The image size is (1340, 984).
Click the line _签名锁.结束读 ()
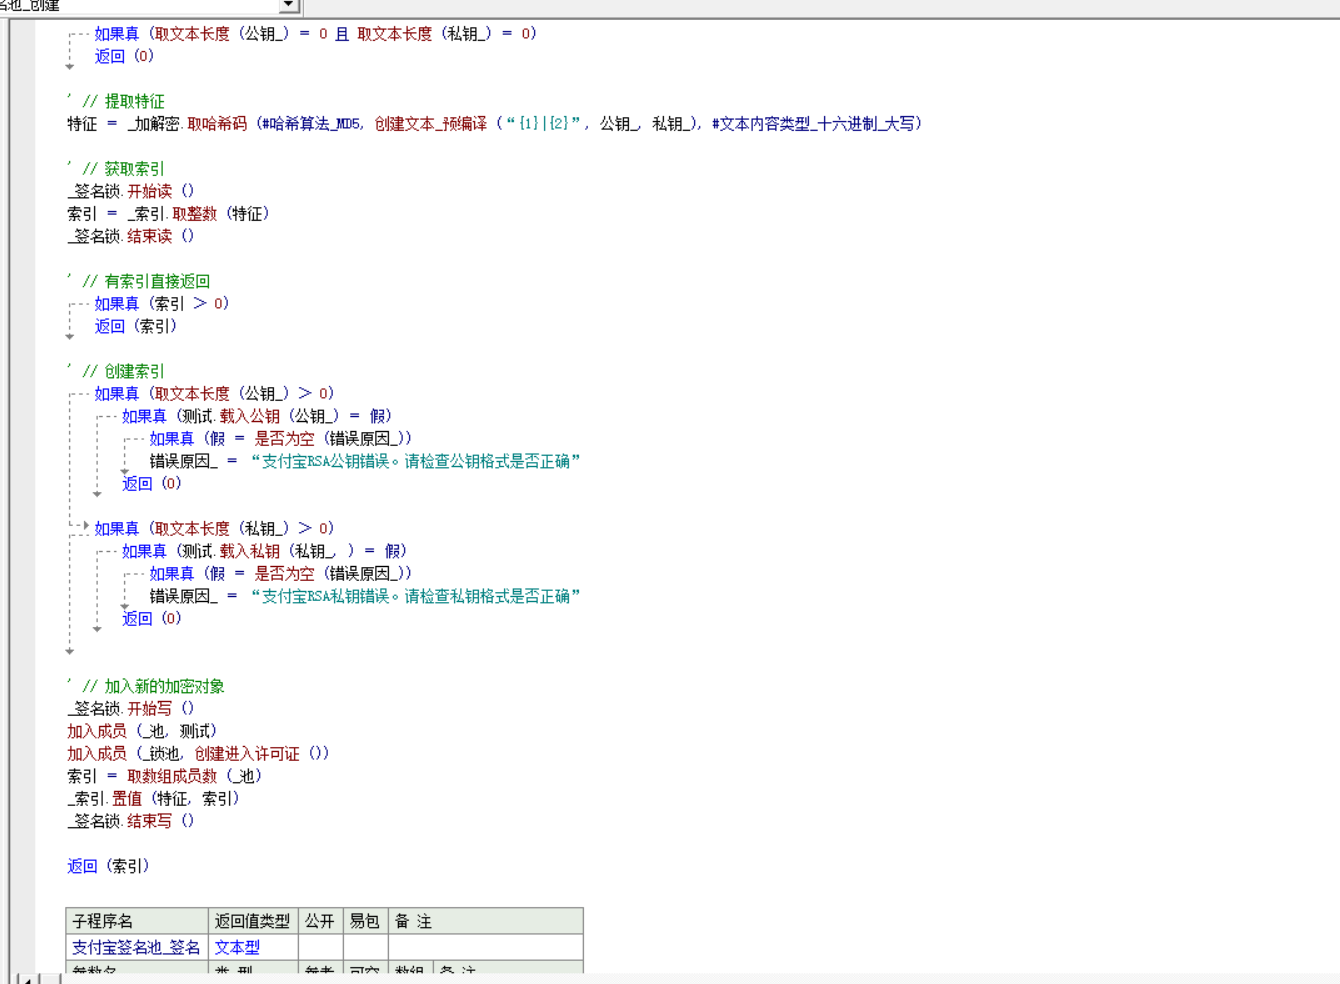point(131,236)
